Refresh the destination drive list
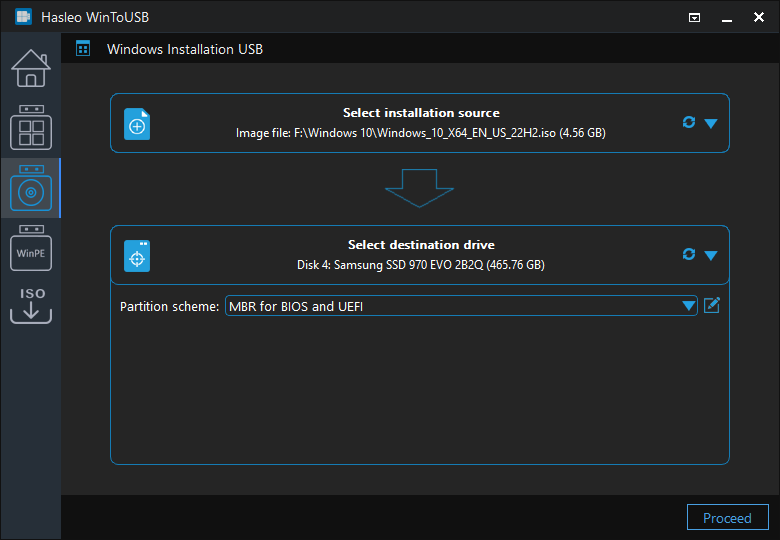This screenshot has width=780, height=540. point(689,254)
